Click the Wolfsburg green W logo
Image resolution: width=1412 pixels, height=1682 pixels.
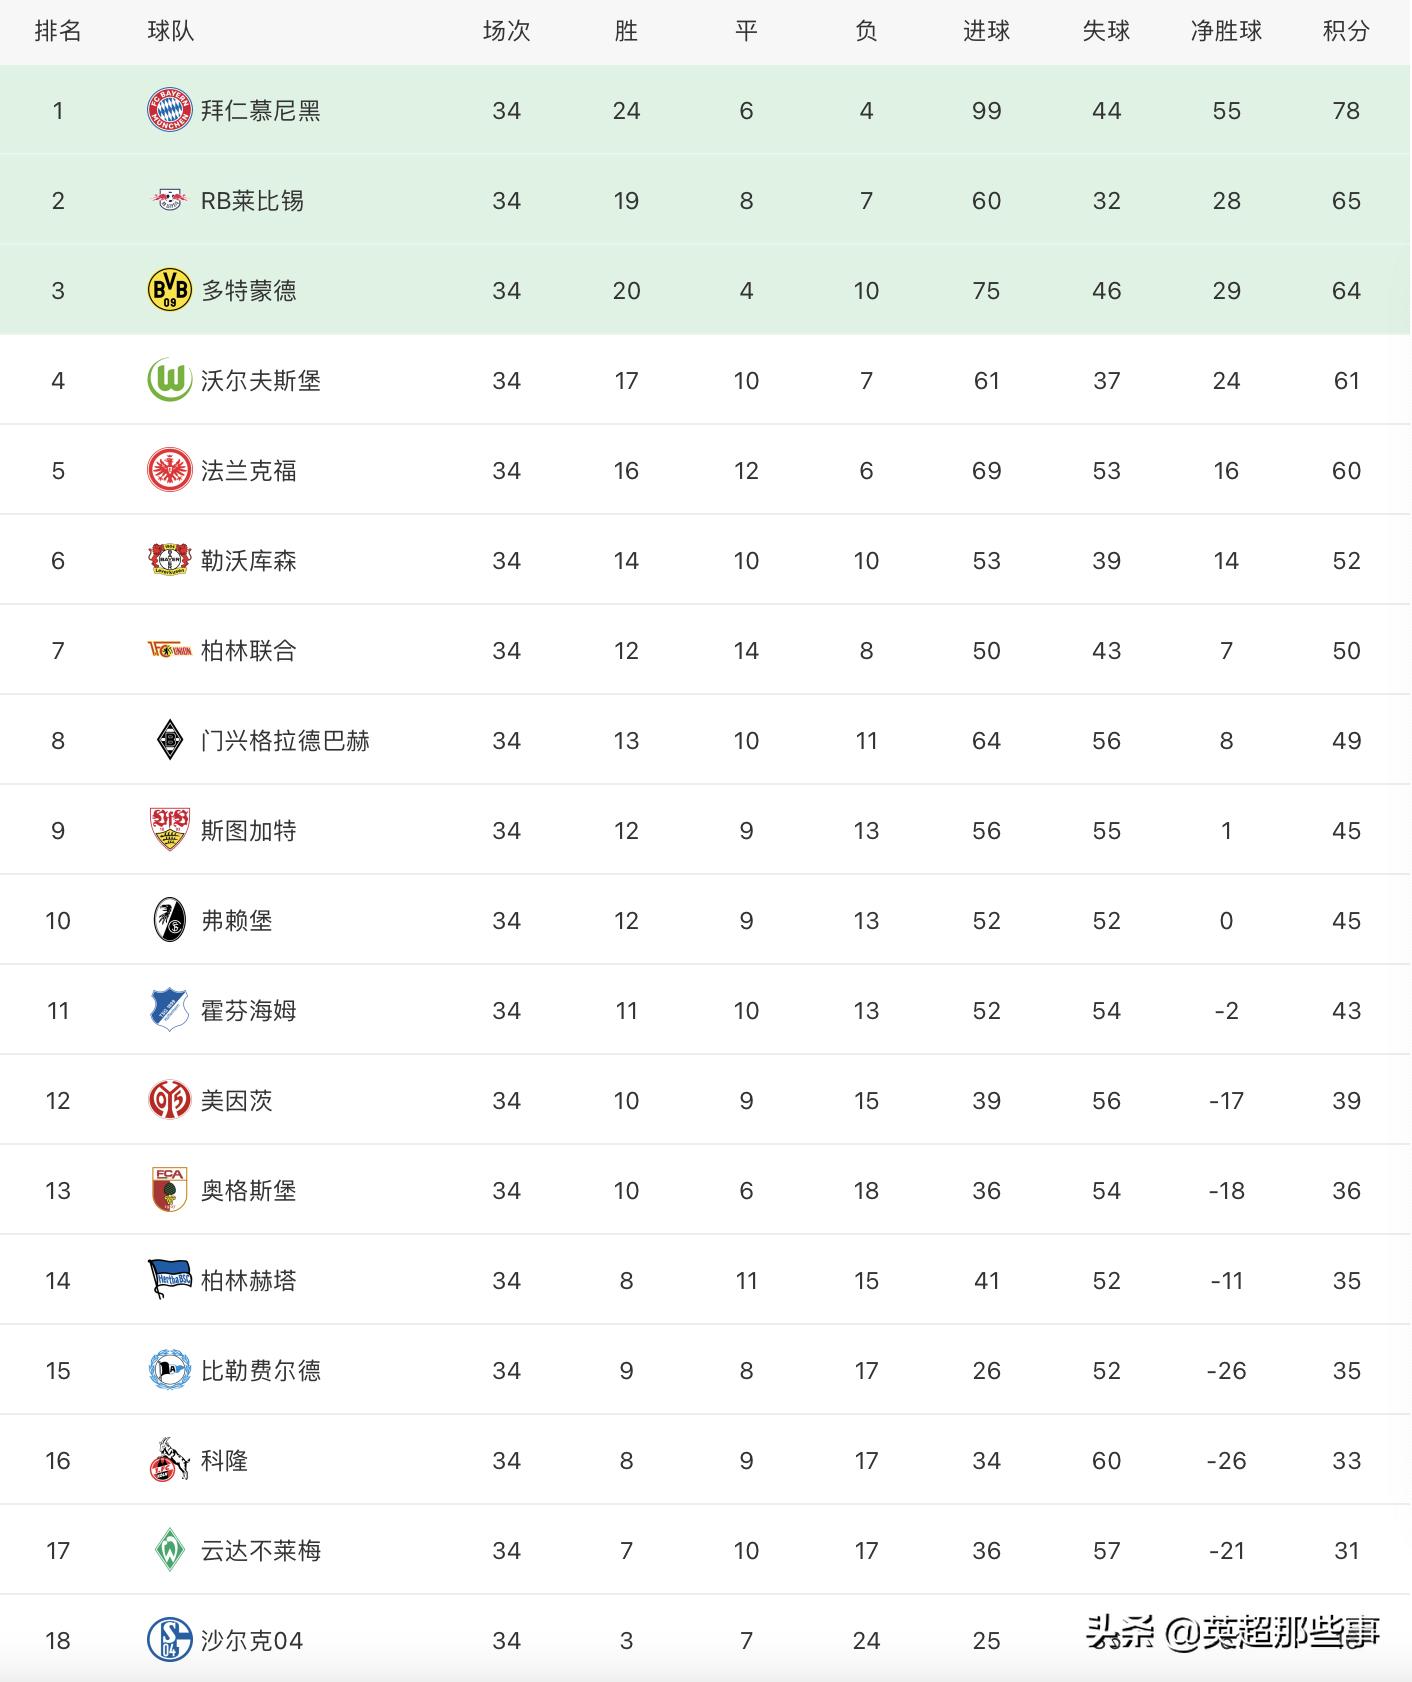tap(169, 380)
